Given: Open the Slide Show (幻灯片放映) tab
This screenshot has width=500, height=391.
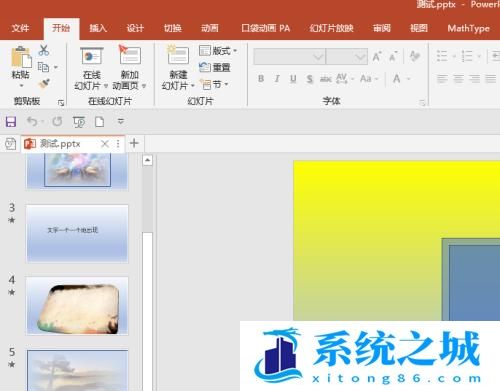Looking at the screenshot, I should [331, 28].
